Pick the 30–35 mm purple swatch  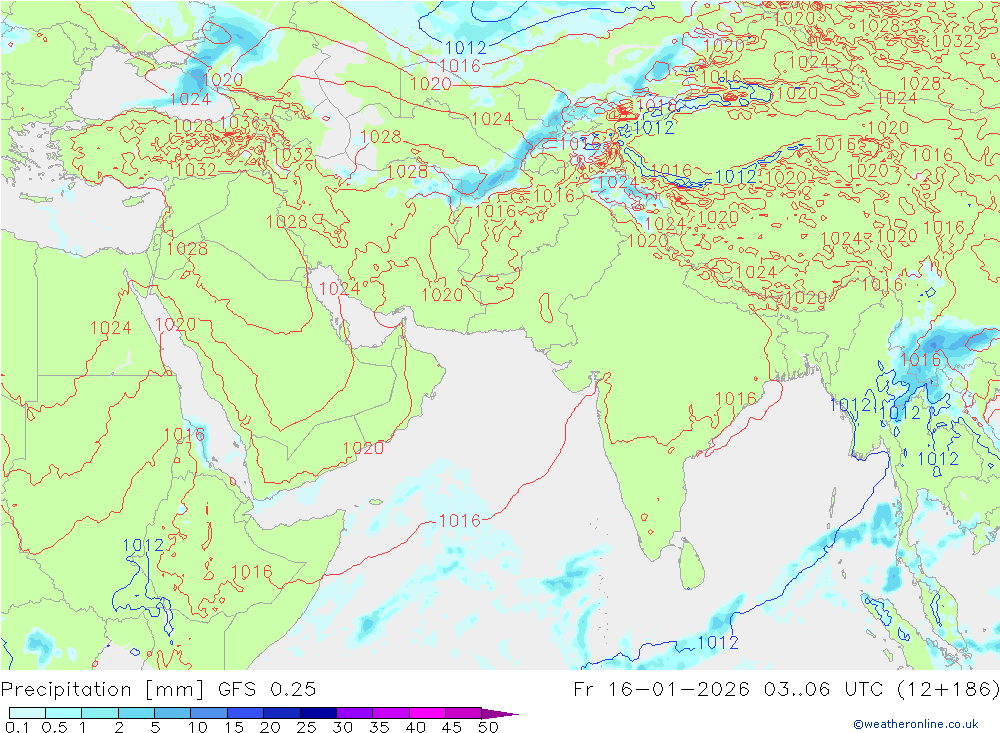pyautogui.click(x=354, y=713)
